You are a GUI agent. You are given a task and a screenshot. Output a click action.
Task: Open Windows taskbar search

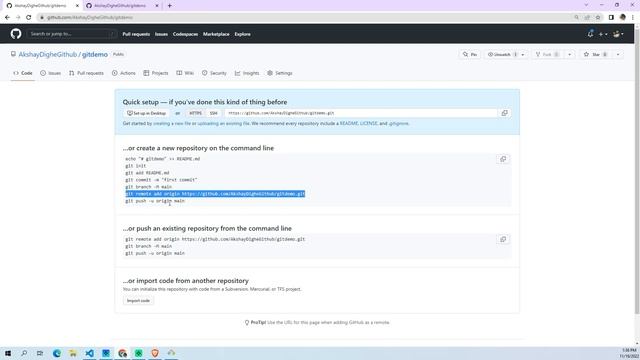click(x=24, y=353)
